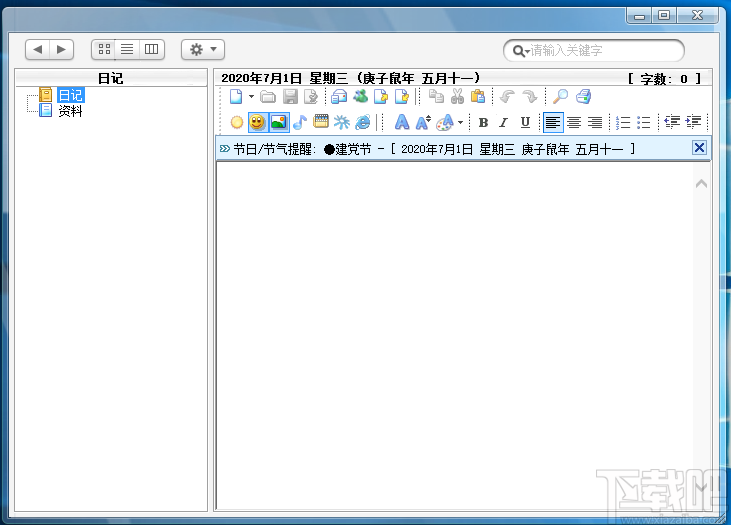
Task: Select left text alignment
Action: point(553,123)
